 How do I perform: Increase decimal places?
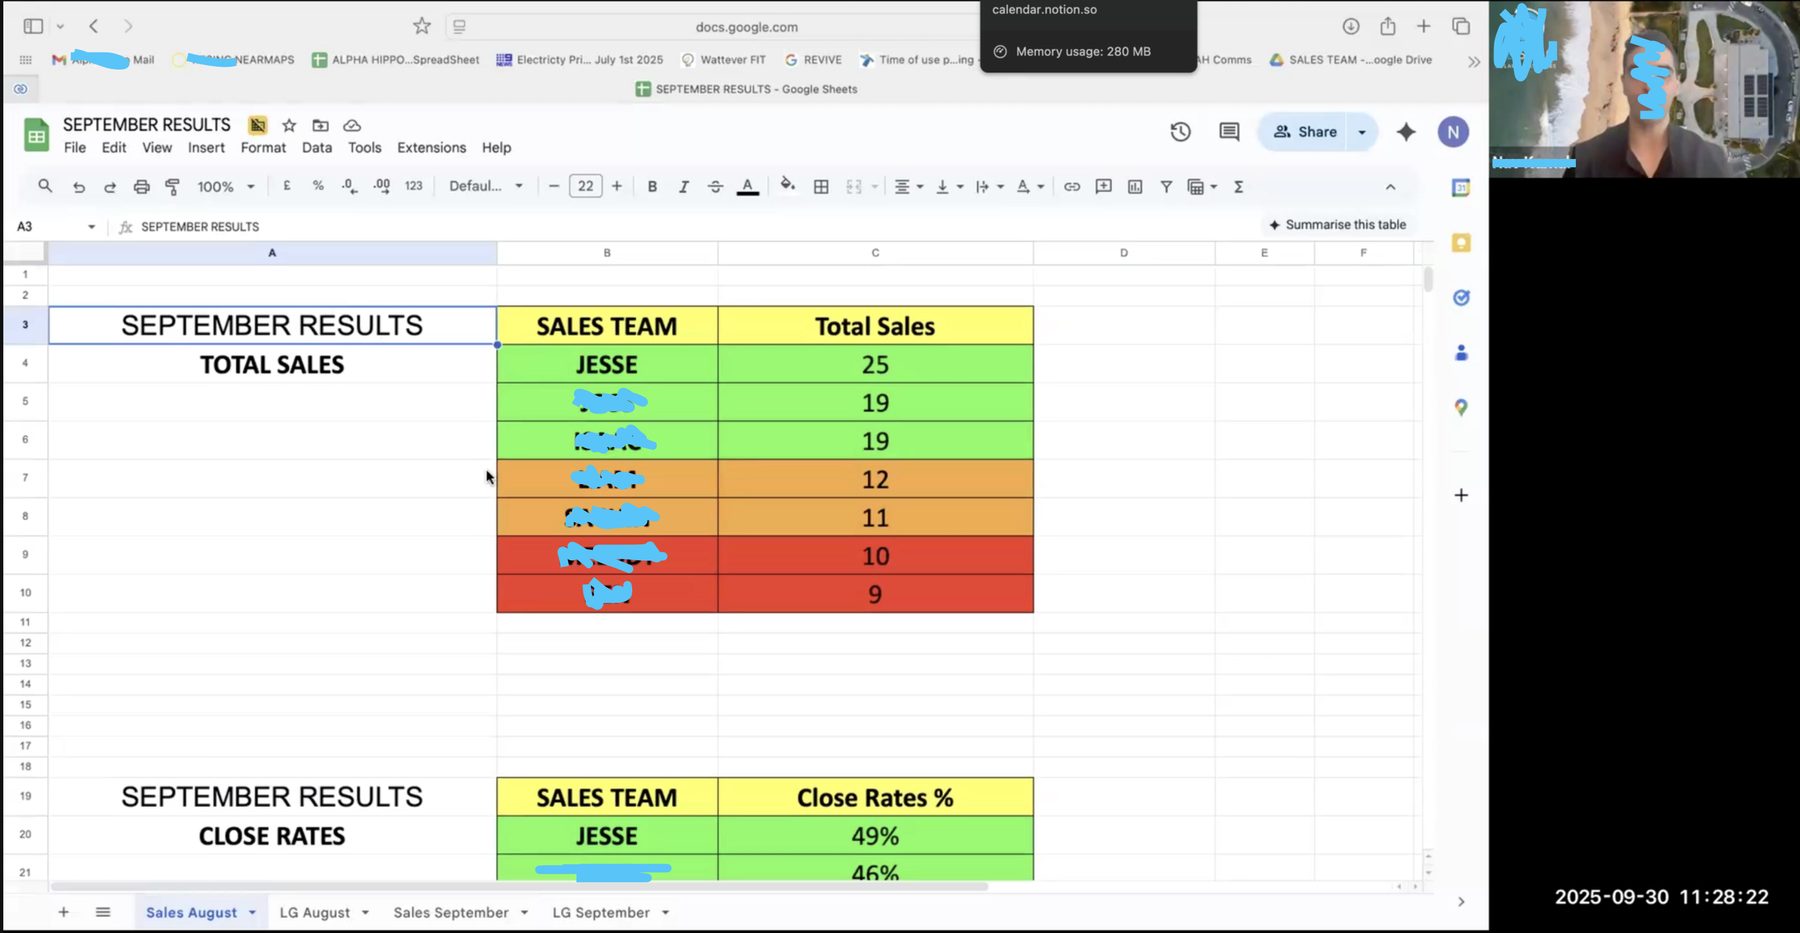coord(381,186)
